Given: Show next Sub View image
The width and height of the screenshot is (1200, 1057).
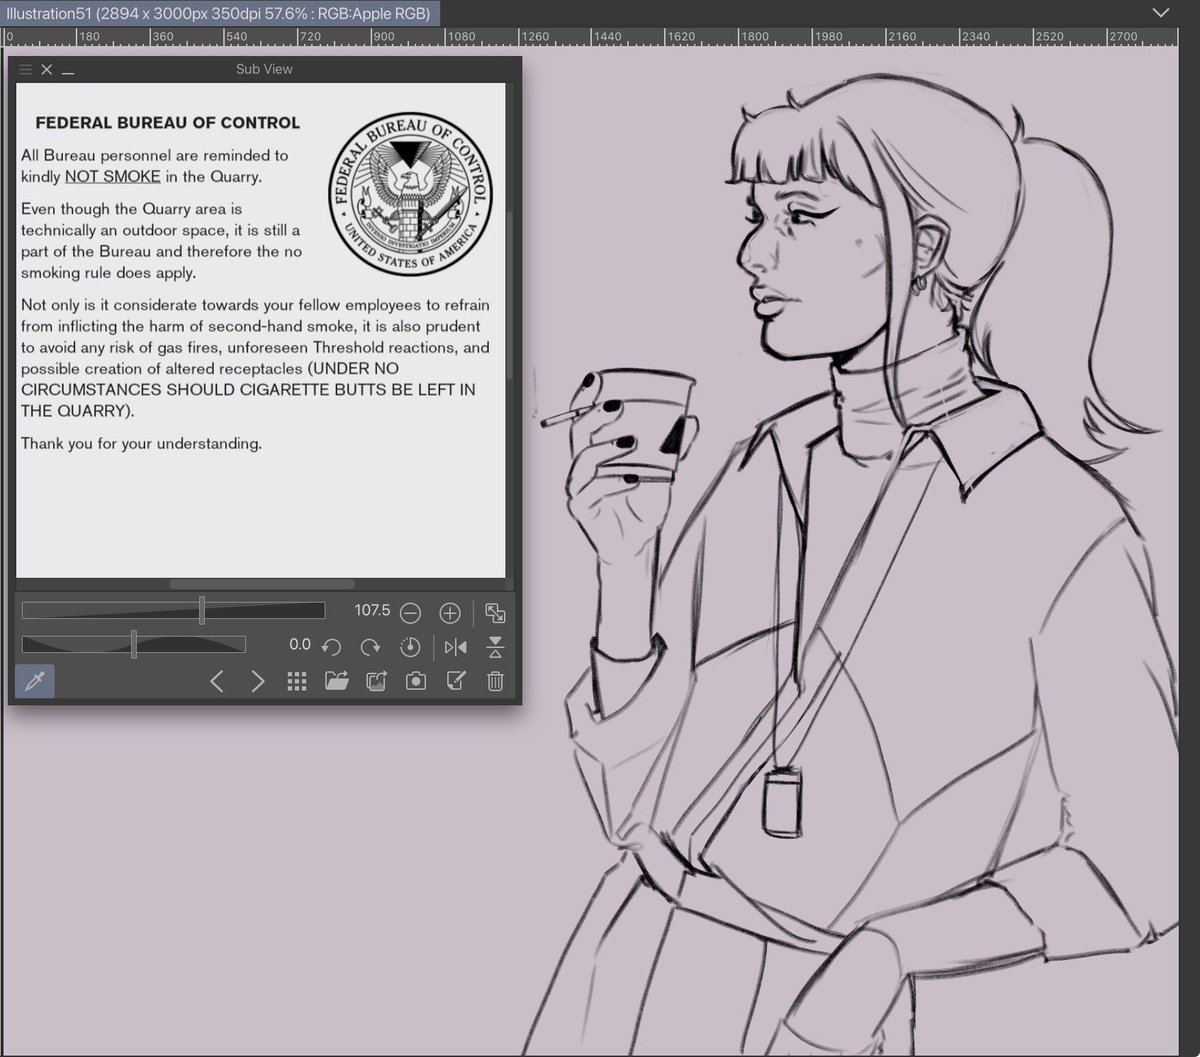Looking at the screenshot, I should 257,682.
